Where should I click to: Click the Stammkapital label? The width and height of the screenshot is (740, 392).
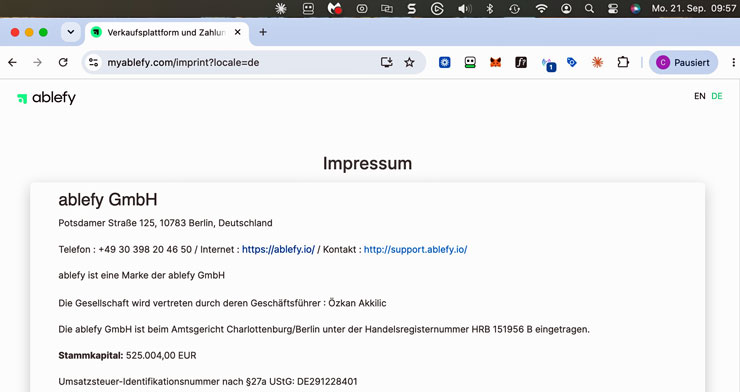pyautogui.click(x=91, y=355)
